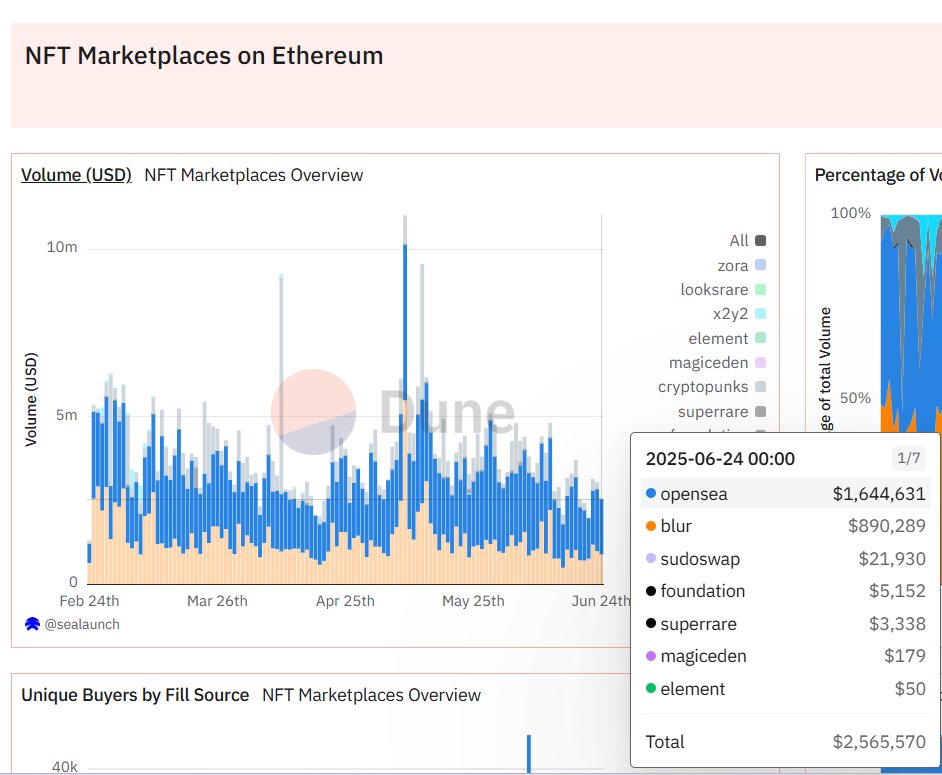This screenshot has width=942, height=775.
Task: Select the foundation row in tooltip
Action: point(785,591)
